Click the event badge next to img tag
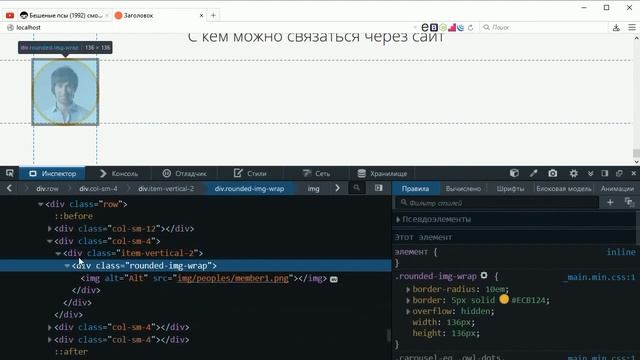The image size is (640, 360). click(x=334, y=279)
